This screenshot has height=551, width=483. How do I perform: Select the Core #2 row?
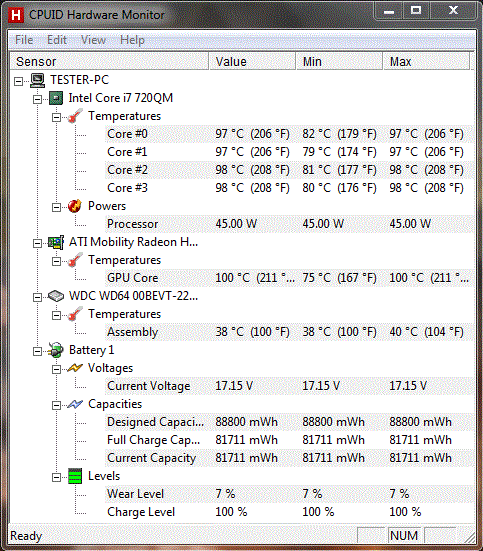(x=289, y=170)
